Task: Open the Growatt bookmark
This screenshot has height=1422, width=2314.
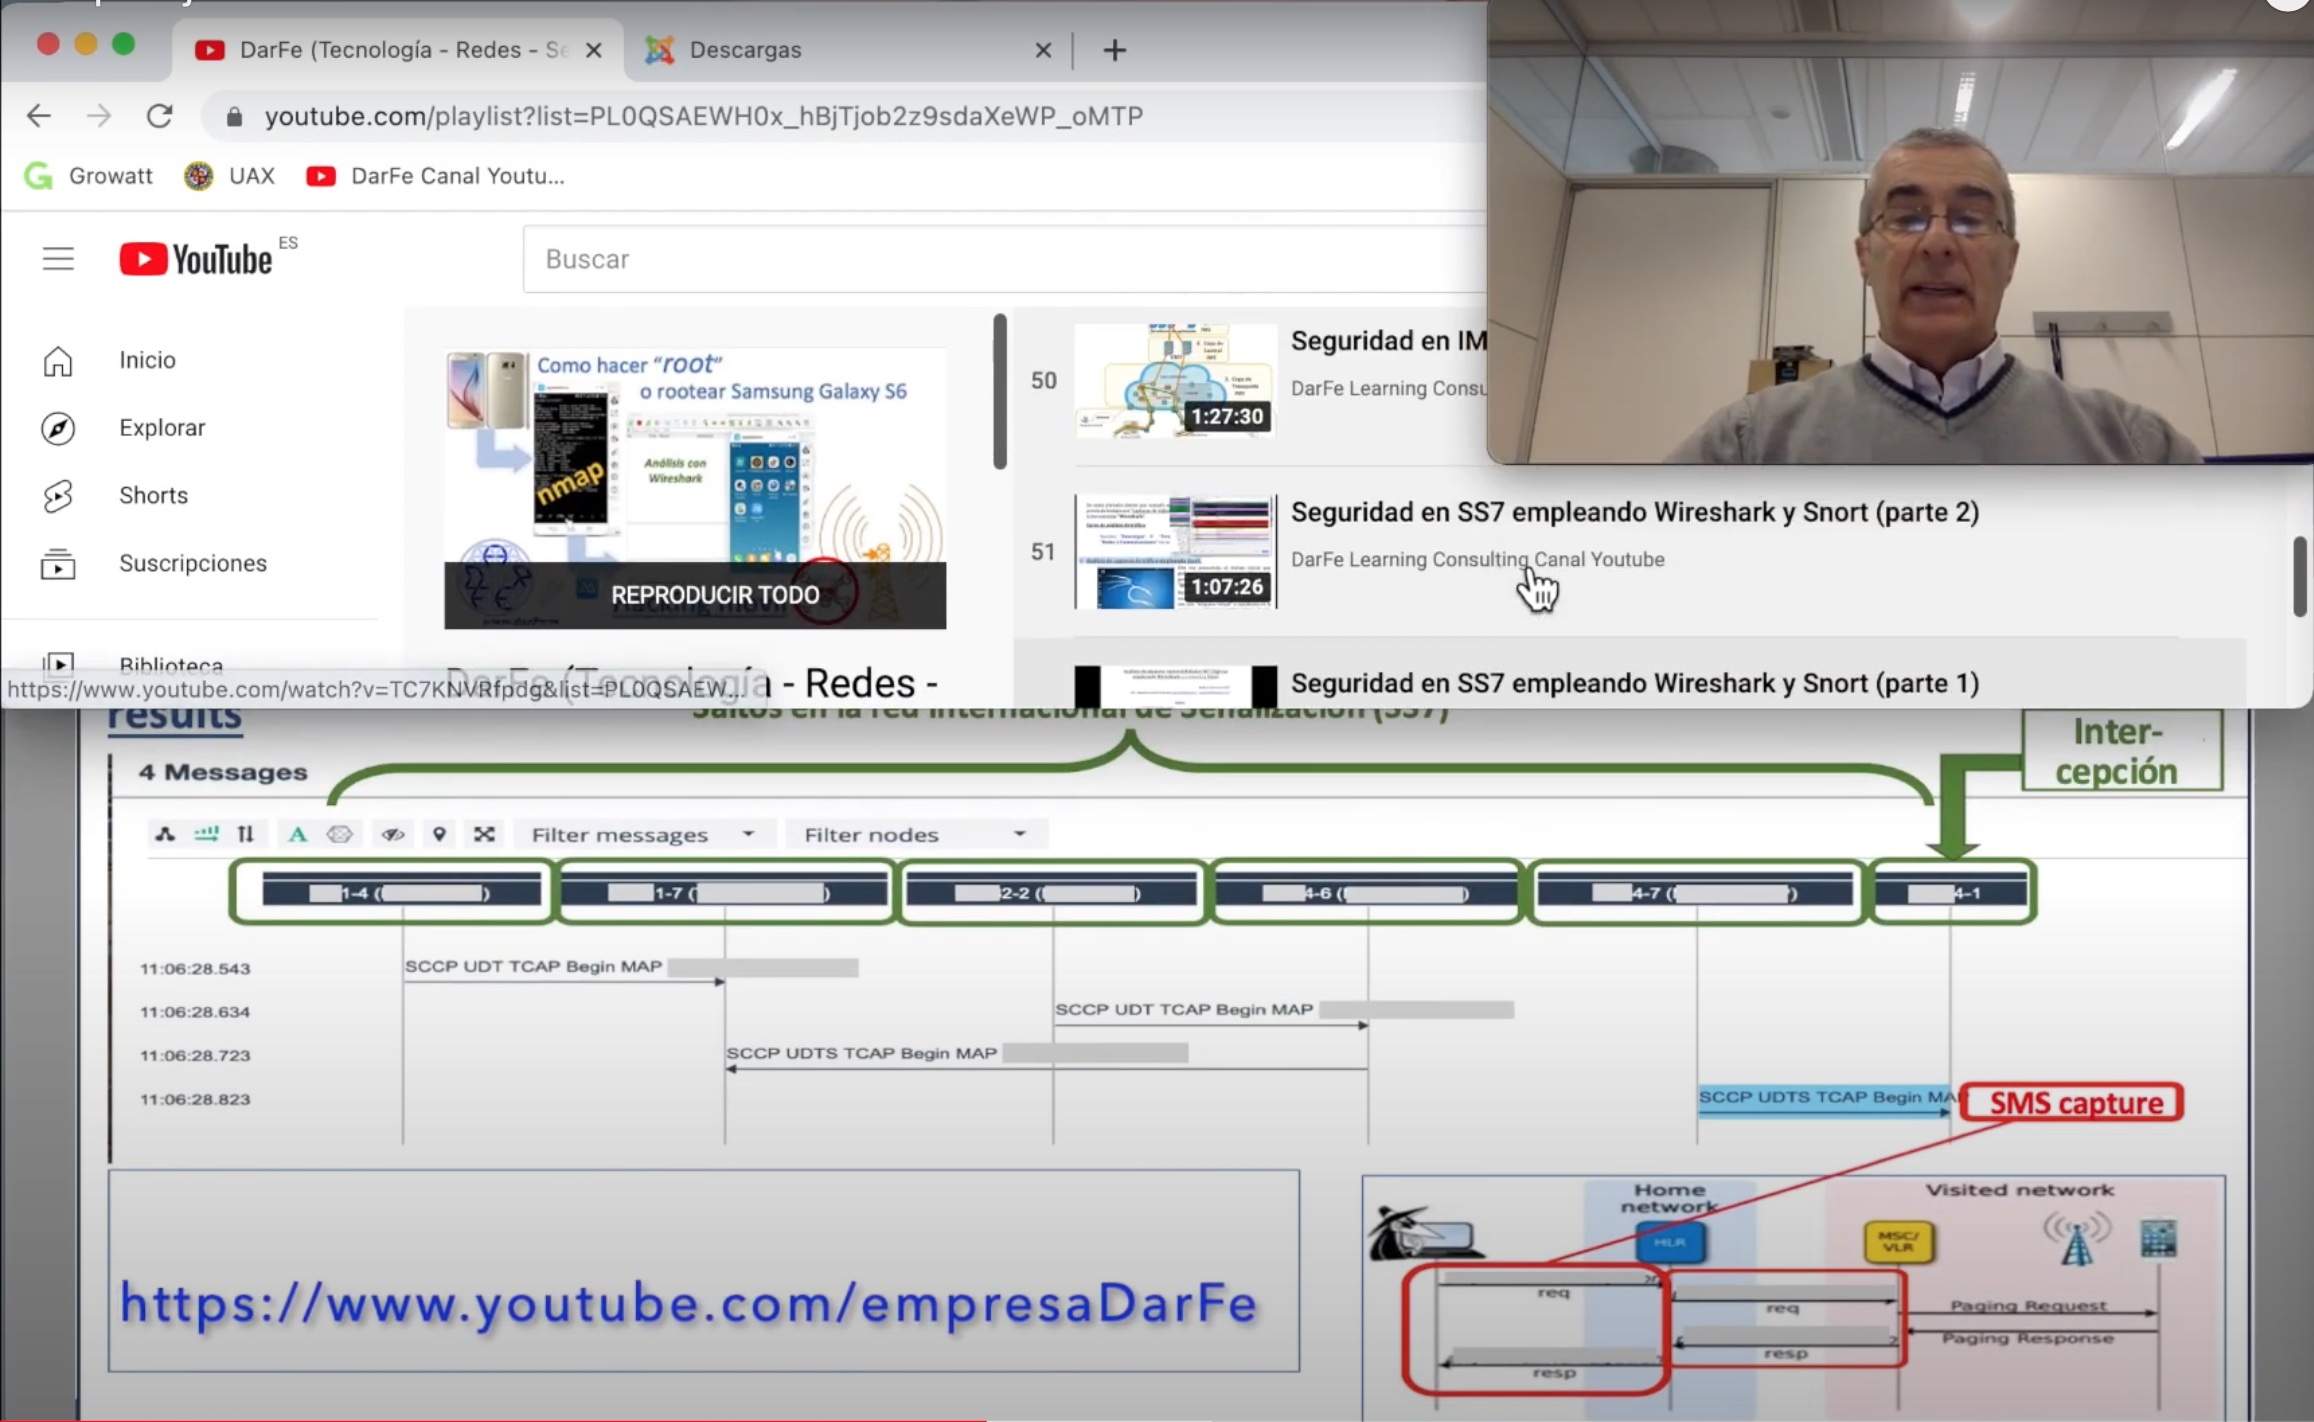Action: [89, 176]
